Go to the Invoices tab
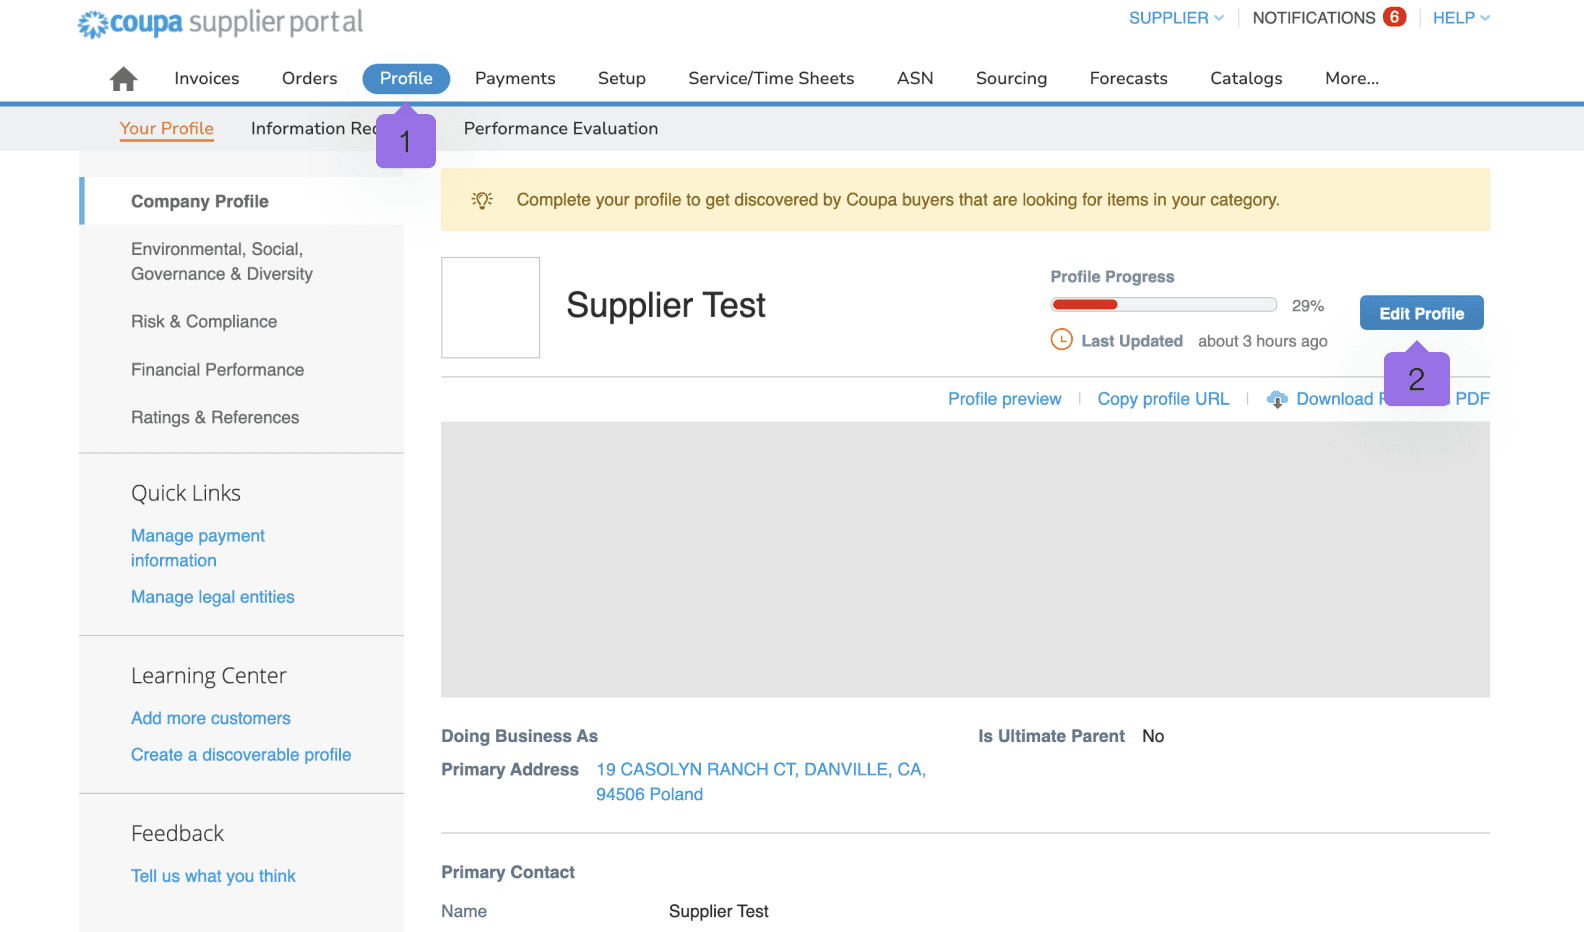Viewport: 1584px width, 932px height. point(207,78)
